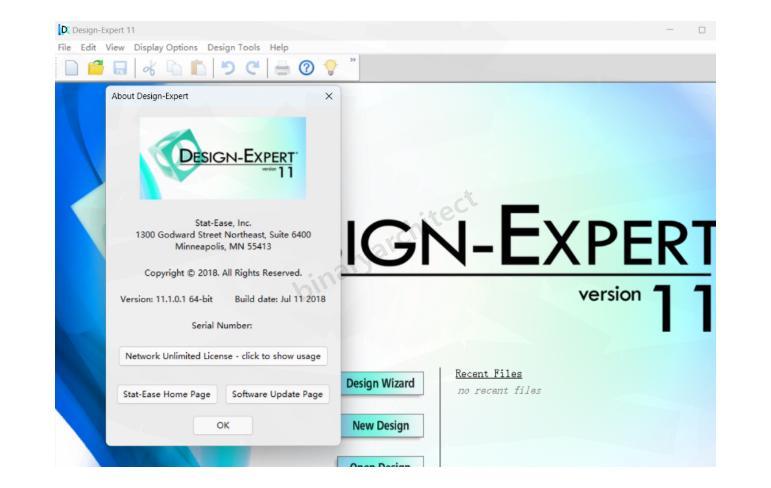Expand the toolbar overflow chevron
Image resolution: width=771 pixels, height=488 pixels.
pyautogui.click(x=353, y=60)
